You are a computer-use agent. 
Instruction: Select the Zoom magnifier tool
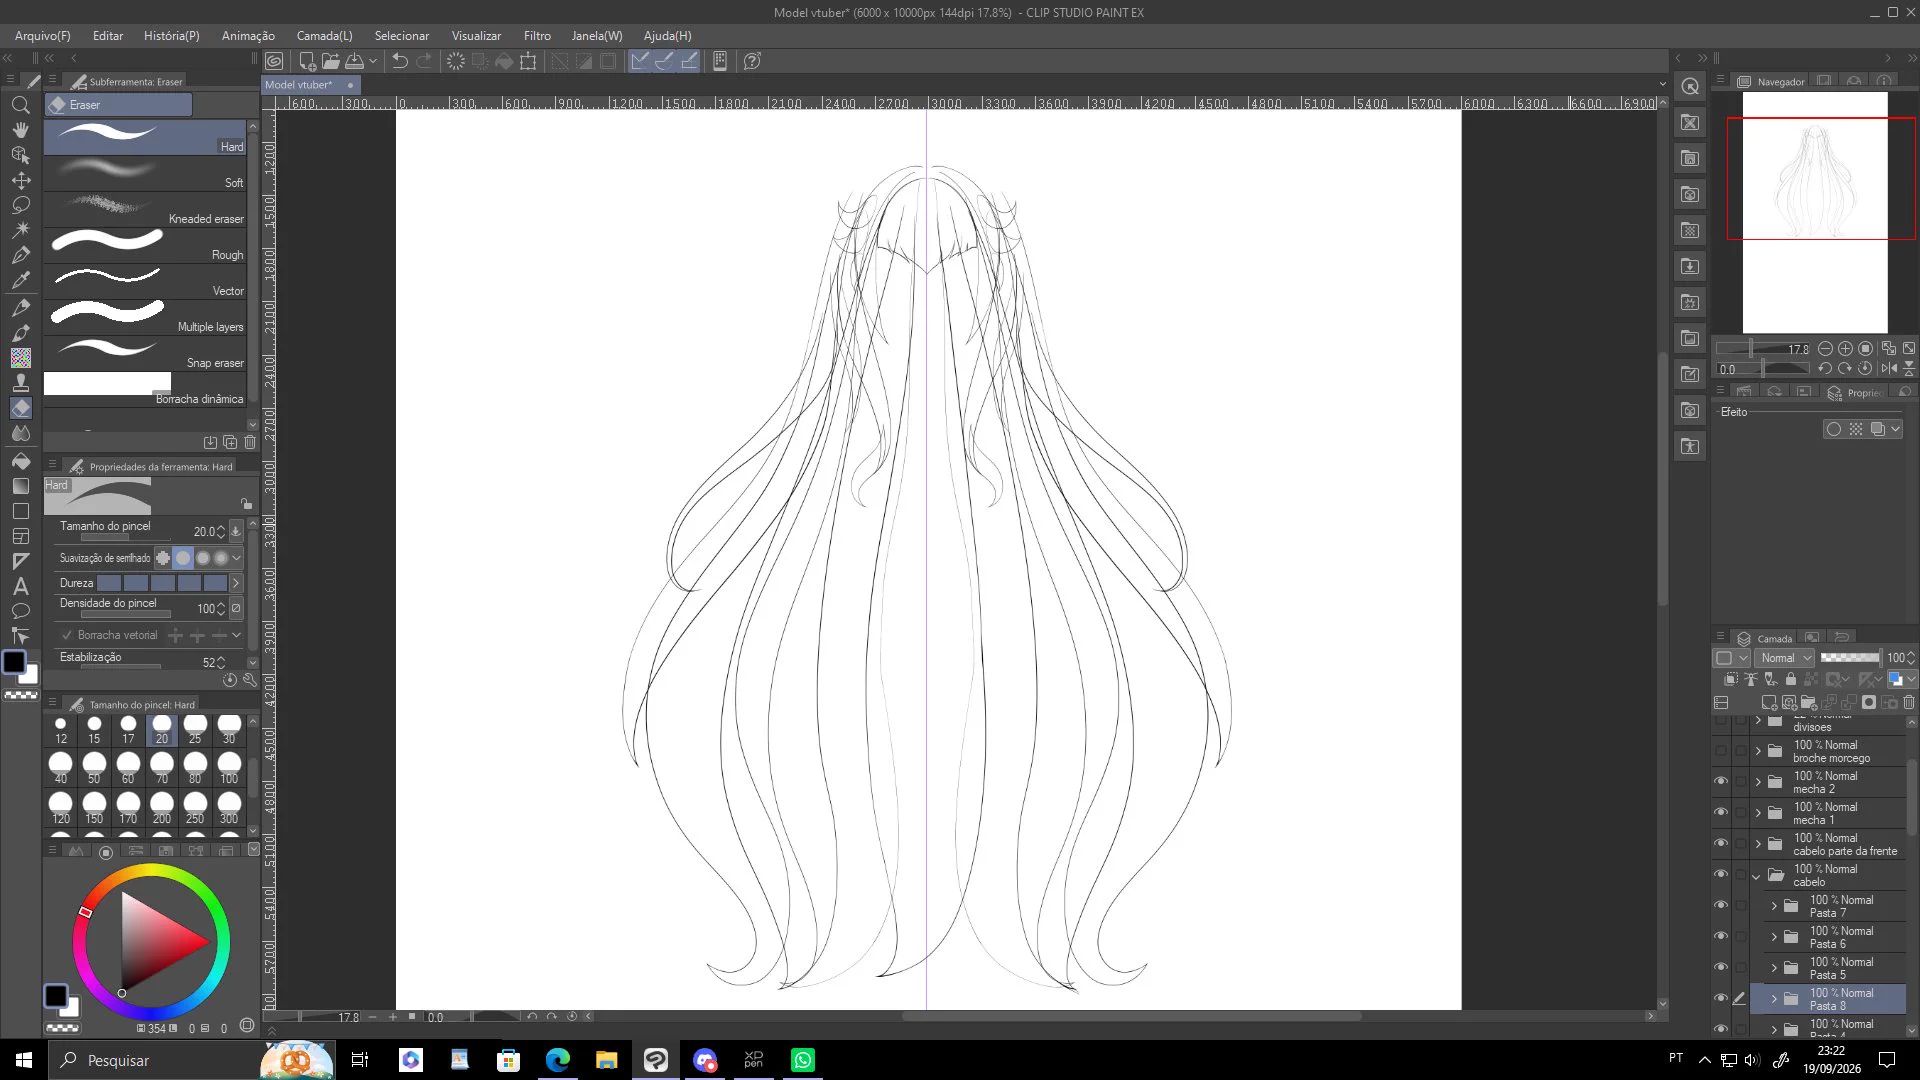pyautogui.click(x=20, y=105)
